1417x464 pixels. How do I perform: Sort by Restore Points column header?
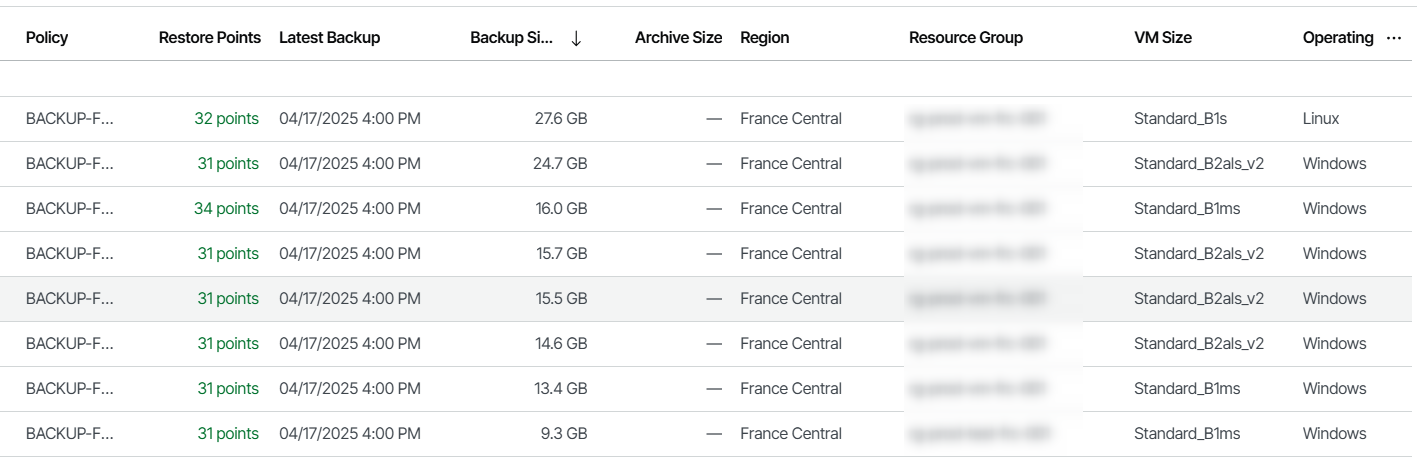(210, 38)
